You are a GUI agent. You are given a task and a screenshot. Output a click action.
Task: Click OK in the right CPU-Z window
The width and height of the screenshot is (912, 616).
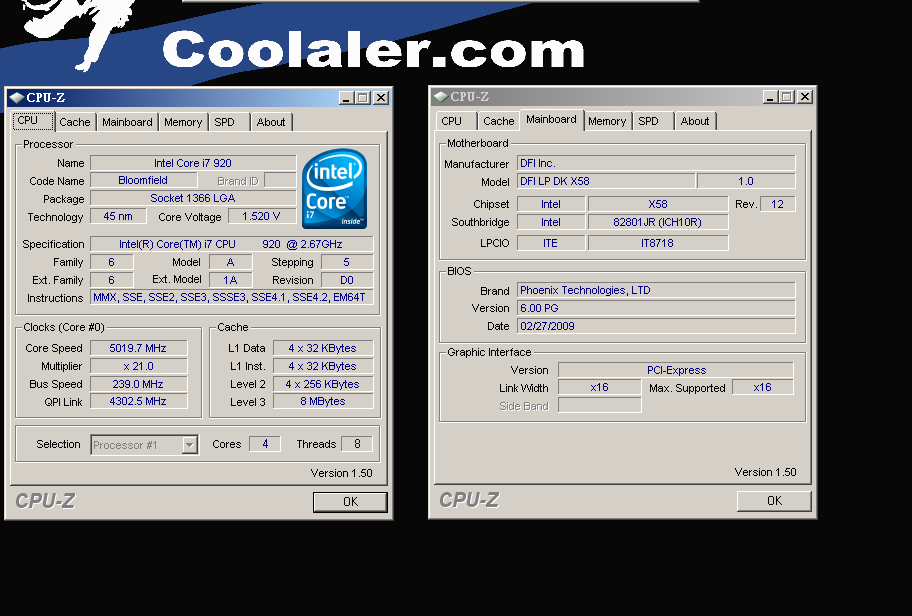774,501
